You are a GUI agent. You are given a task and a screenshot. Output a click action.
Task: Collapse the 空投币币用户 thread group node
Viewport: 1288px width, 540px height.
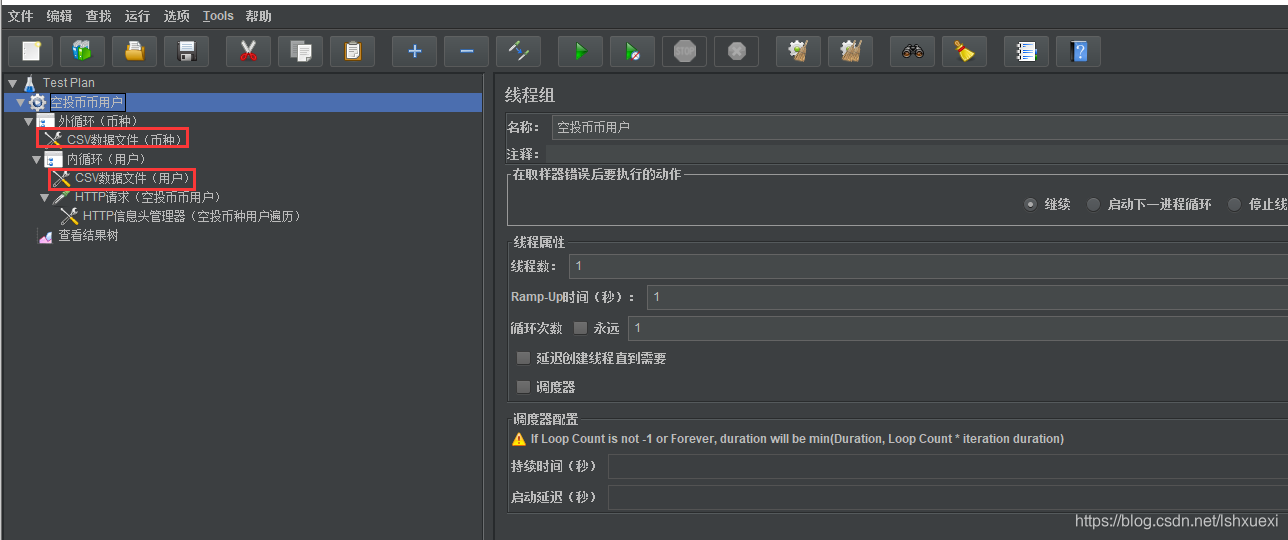point(20,102)
